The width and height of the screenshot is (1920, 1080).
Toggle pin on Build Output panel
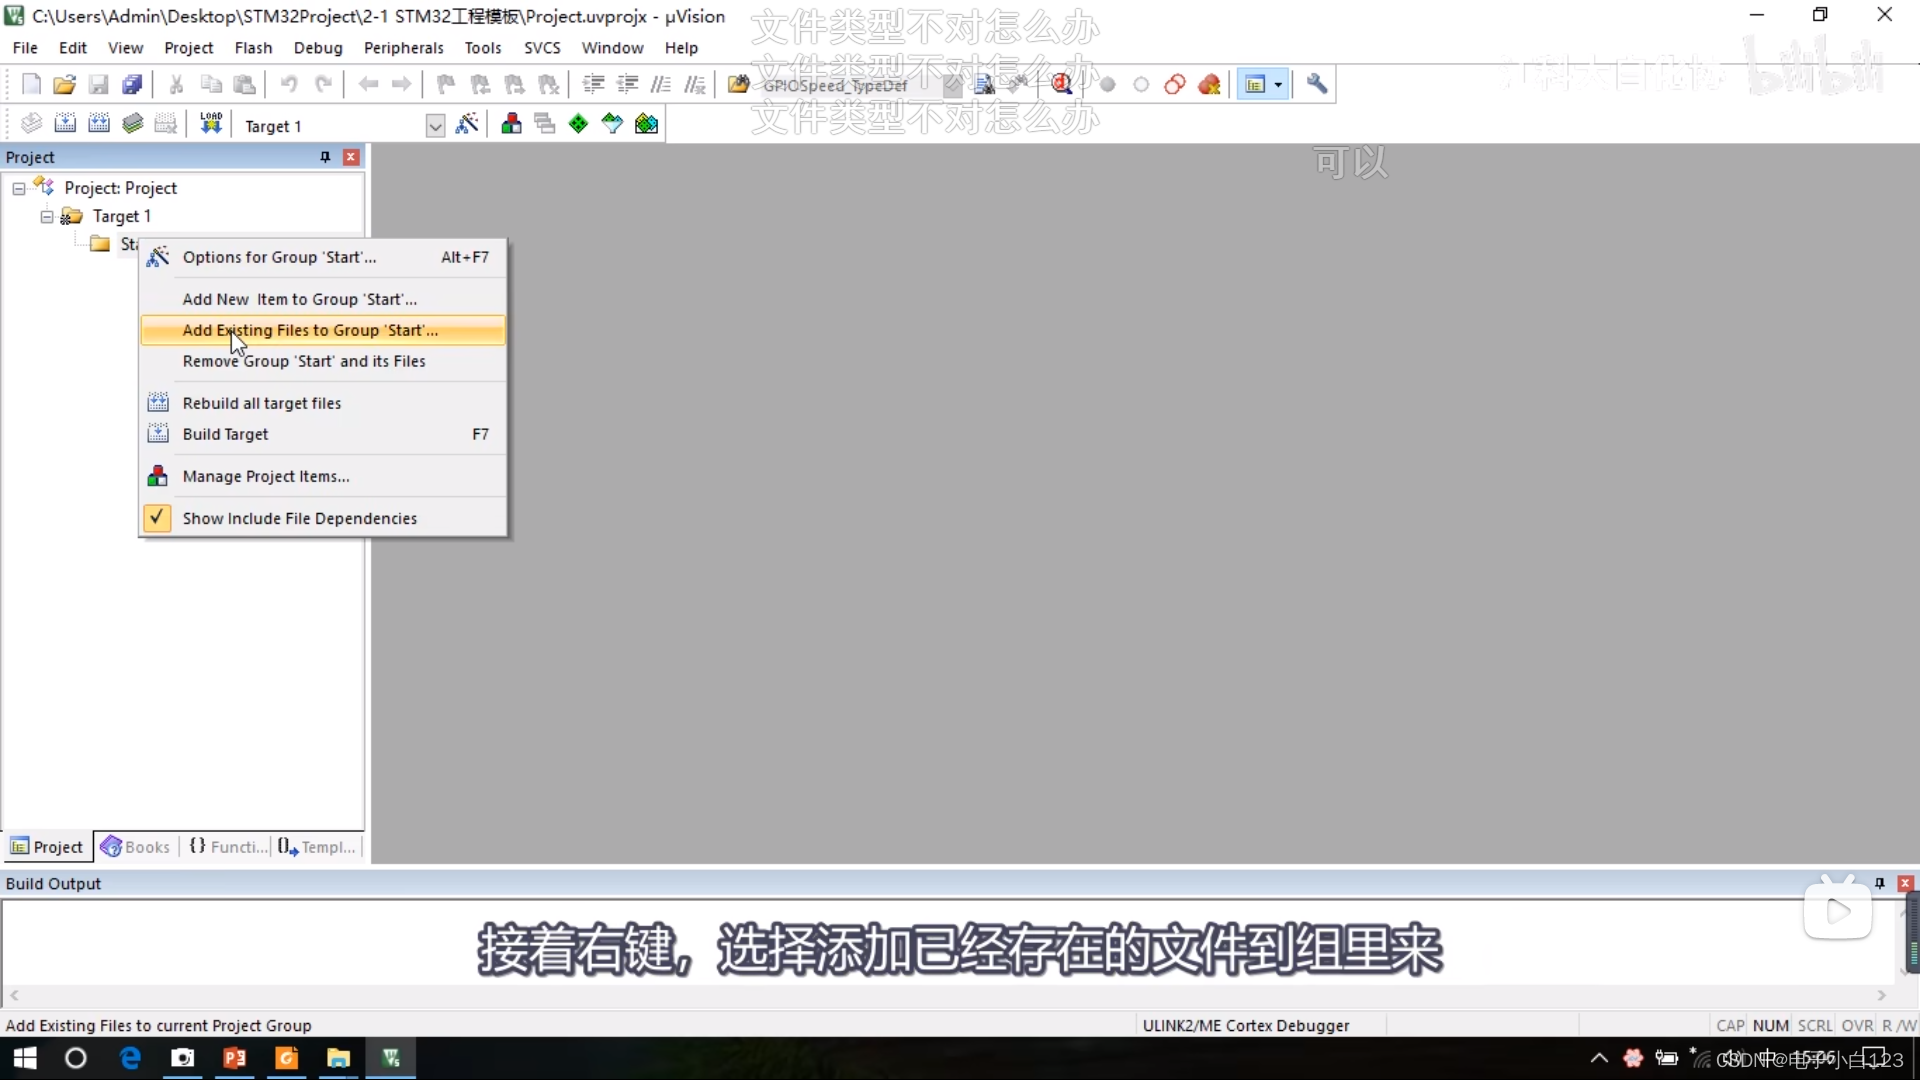1879,883
